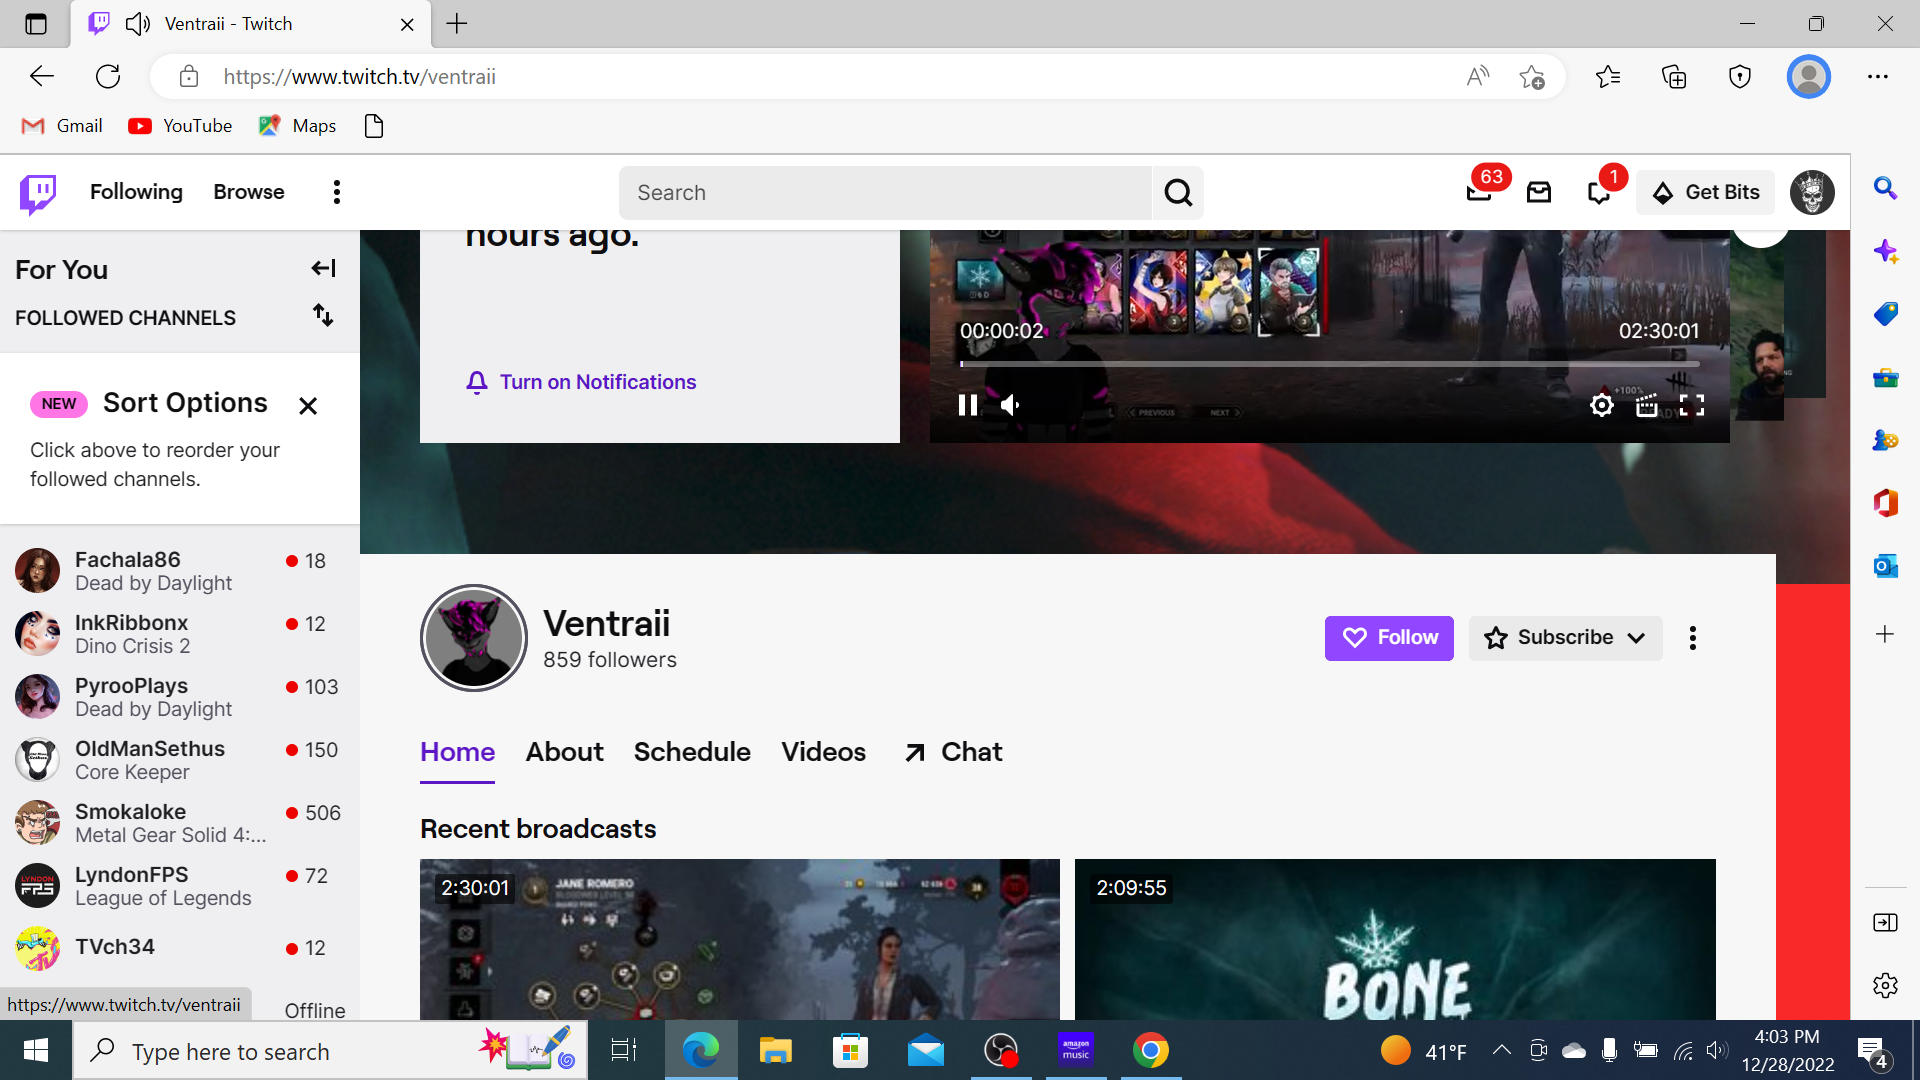Open the Chat popout link

click(x=953, y=752)
